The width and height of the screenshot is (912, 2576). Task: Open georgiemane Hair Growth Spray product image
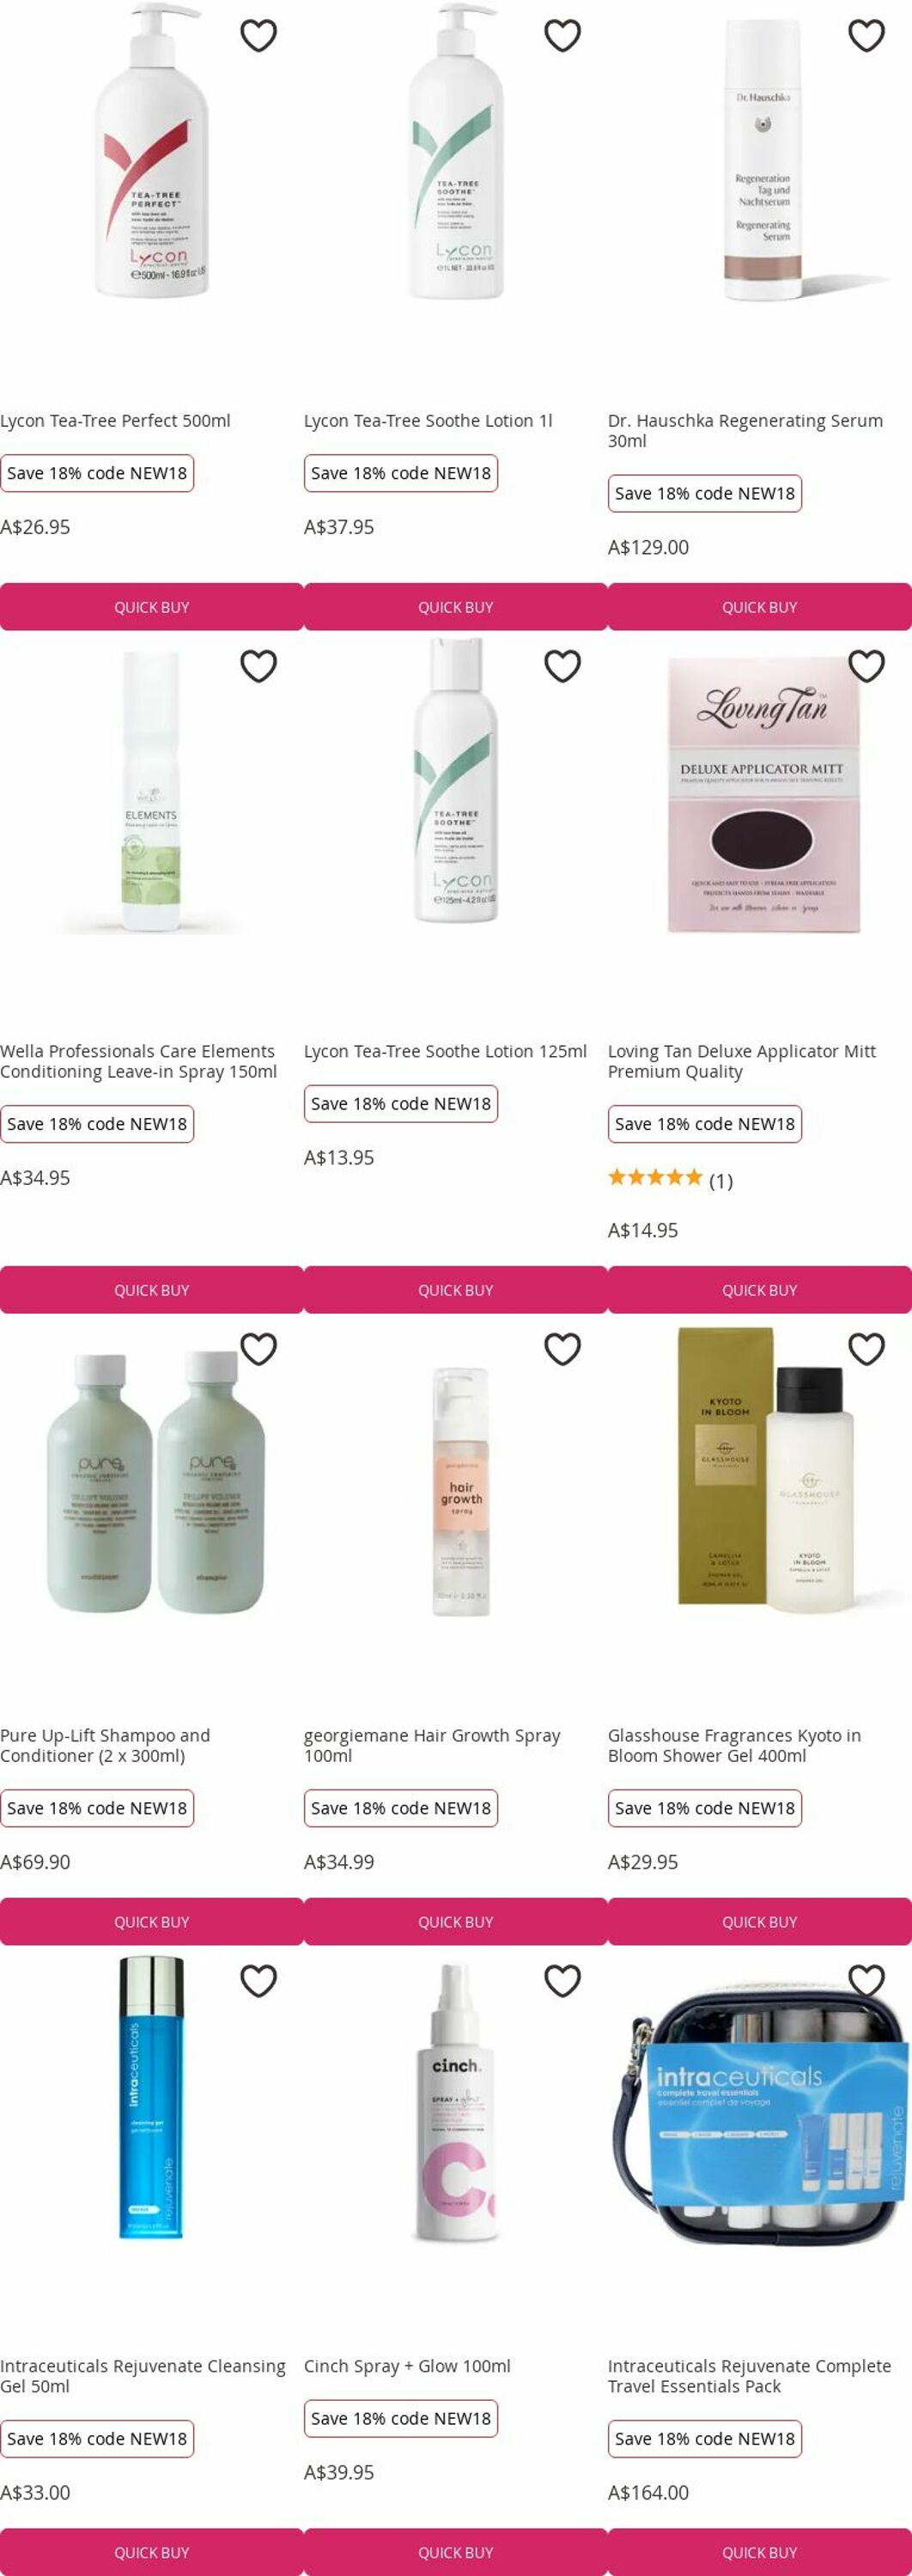(461, 1490)
